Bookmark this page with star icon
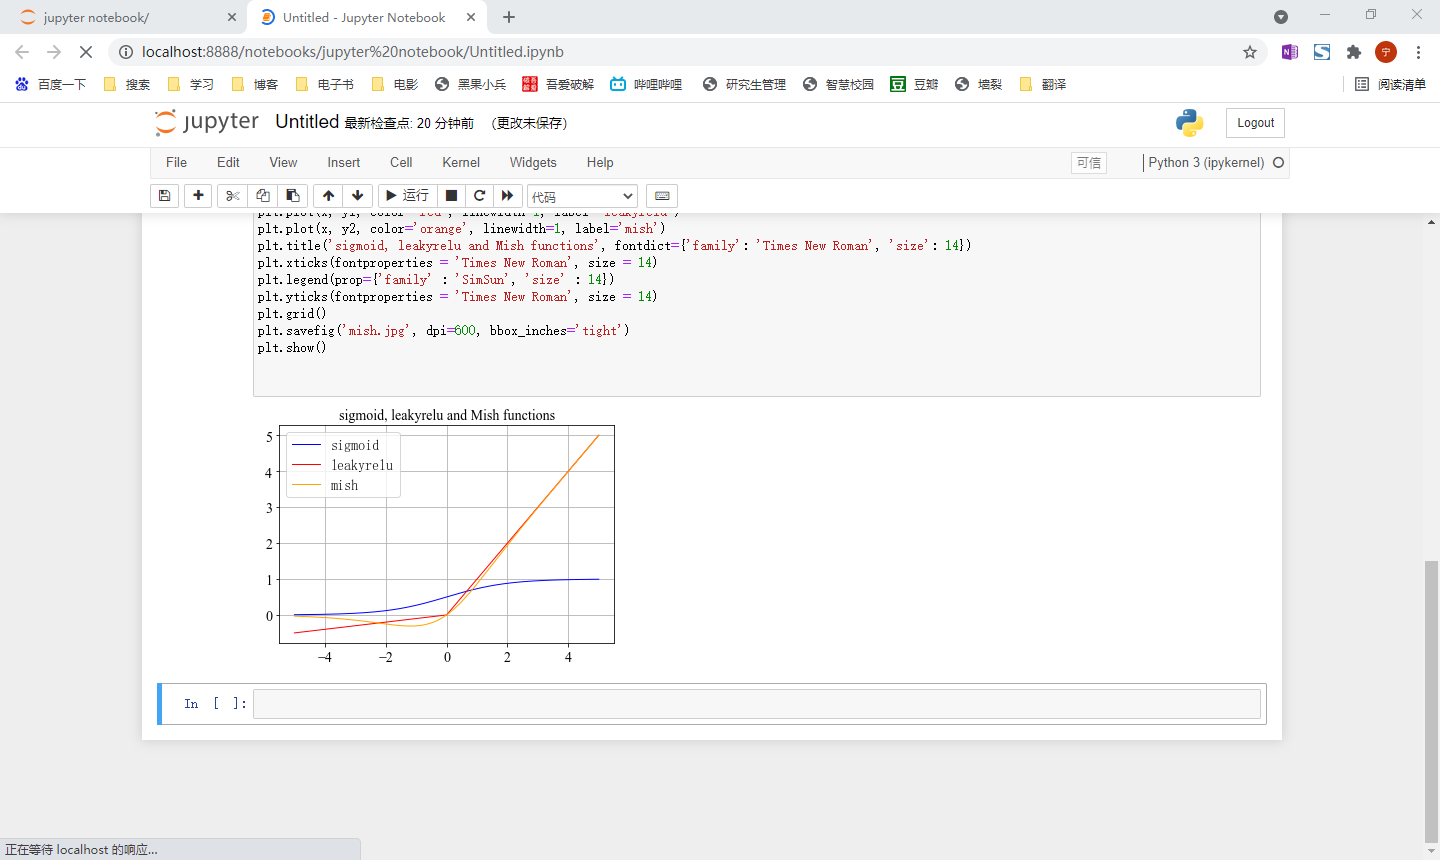The image size is (1440, 860). tap(1249, 52)
